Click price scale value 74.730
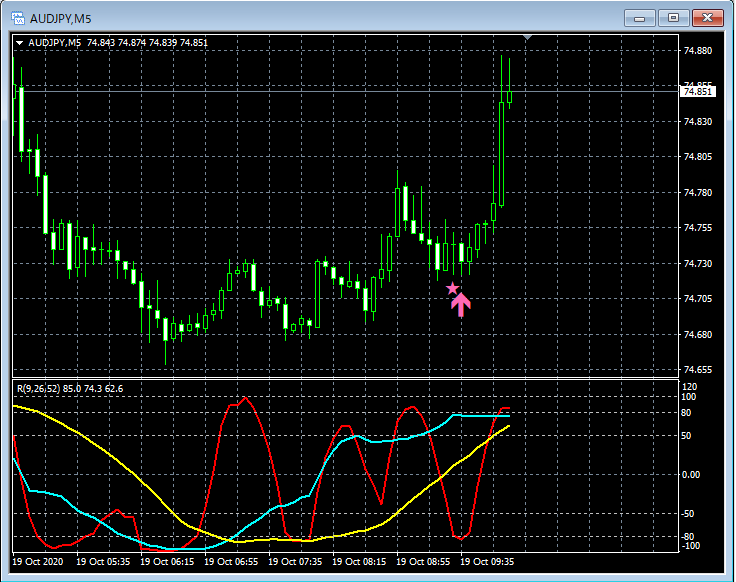Image resolution: width=736 pixels, height=582 pixels. (698, 263)
